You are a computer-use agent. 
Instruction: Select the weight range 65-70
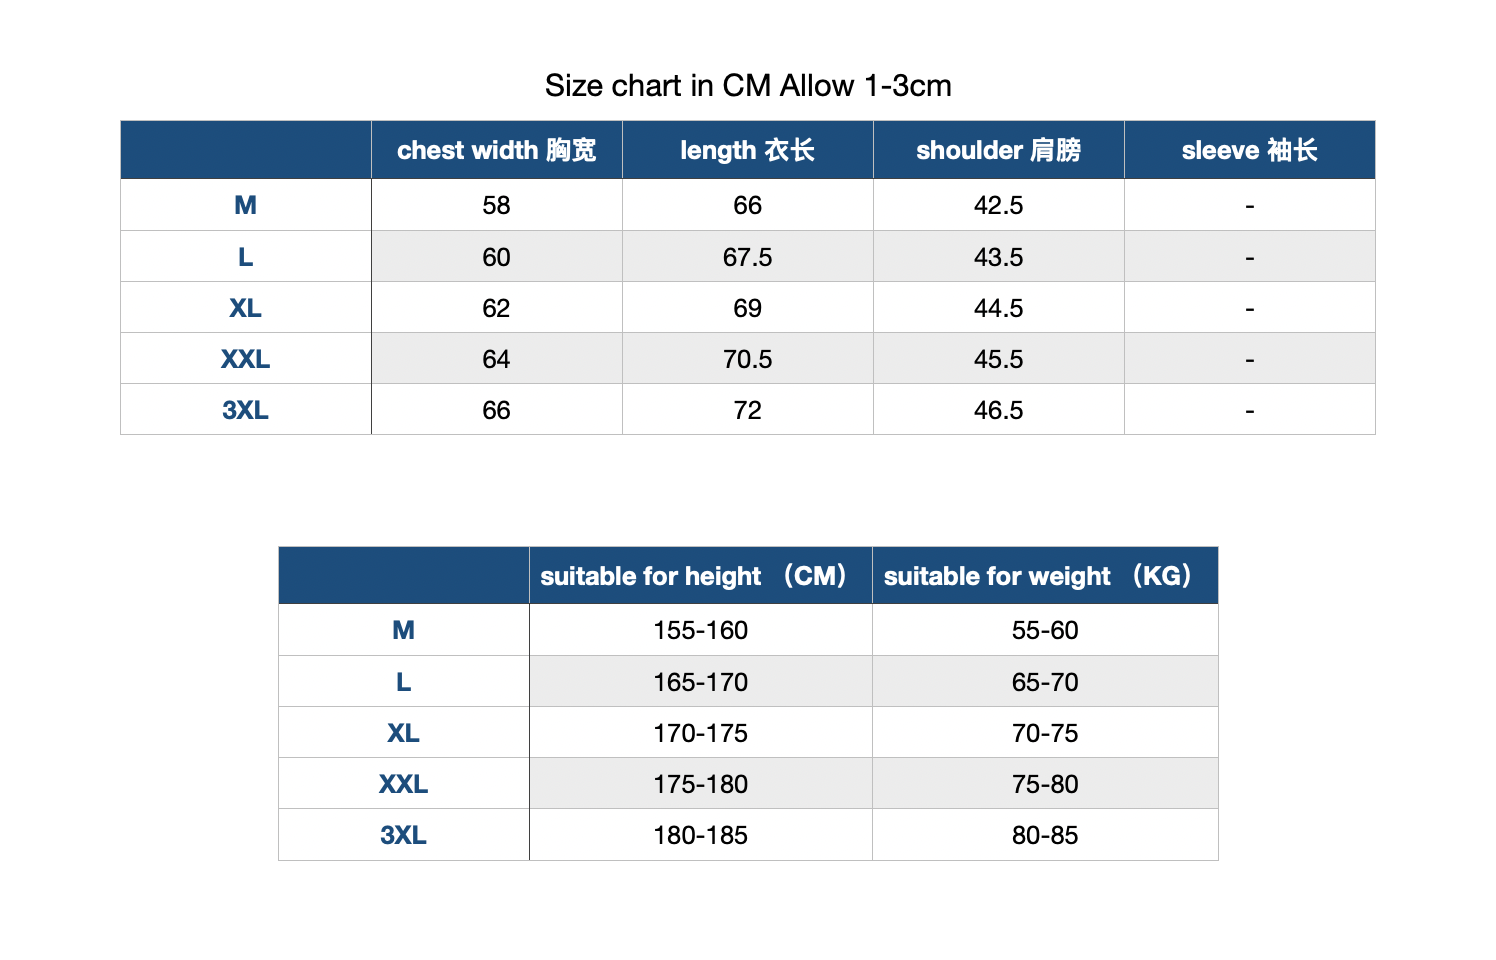(x=1045, y=682)
